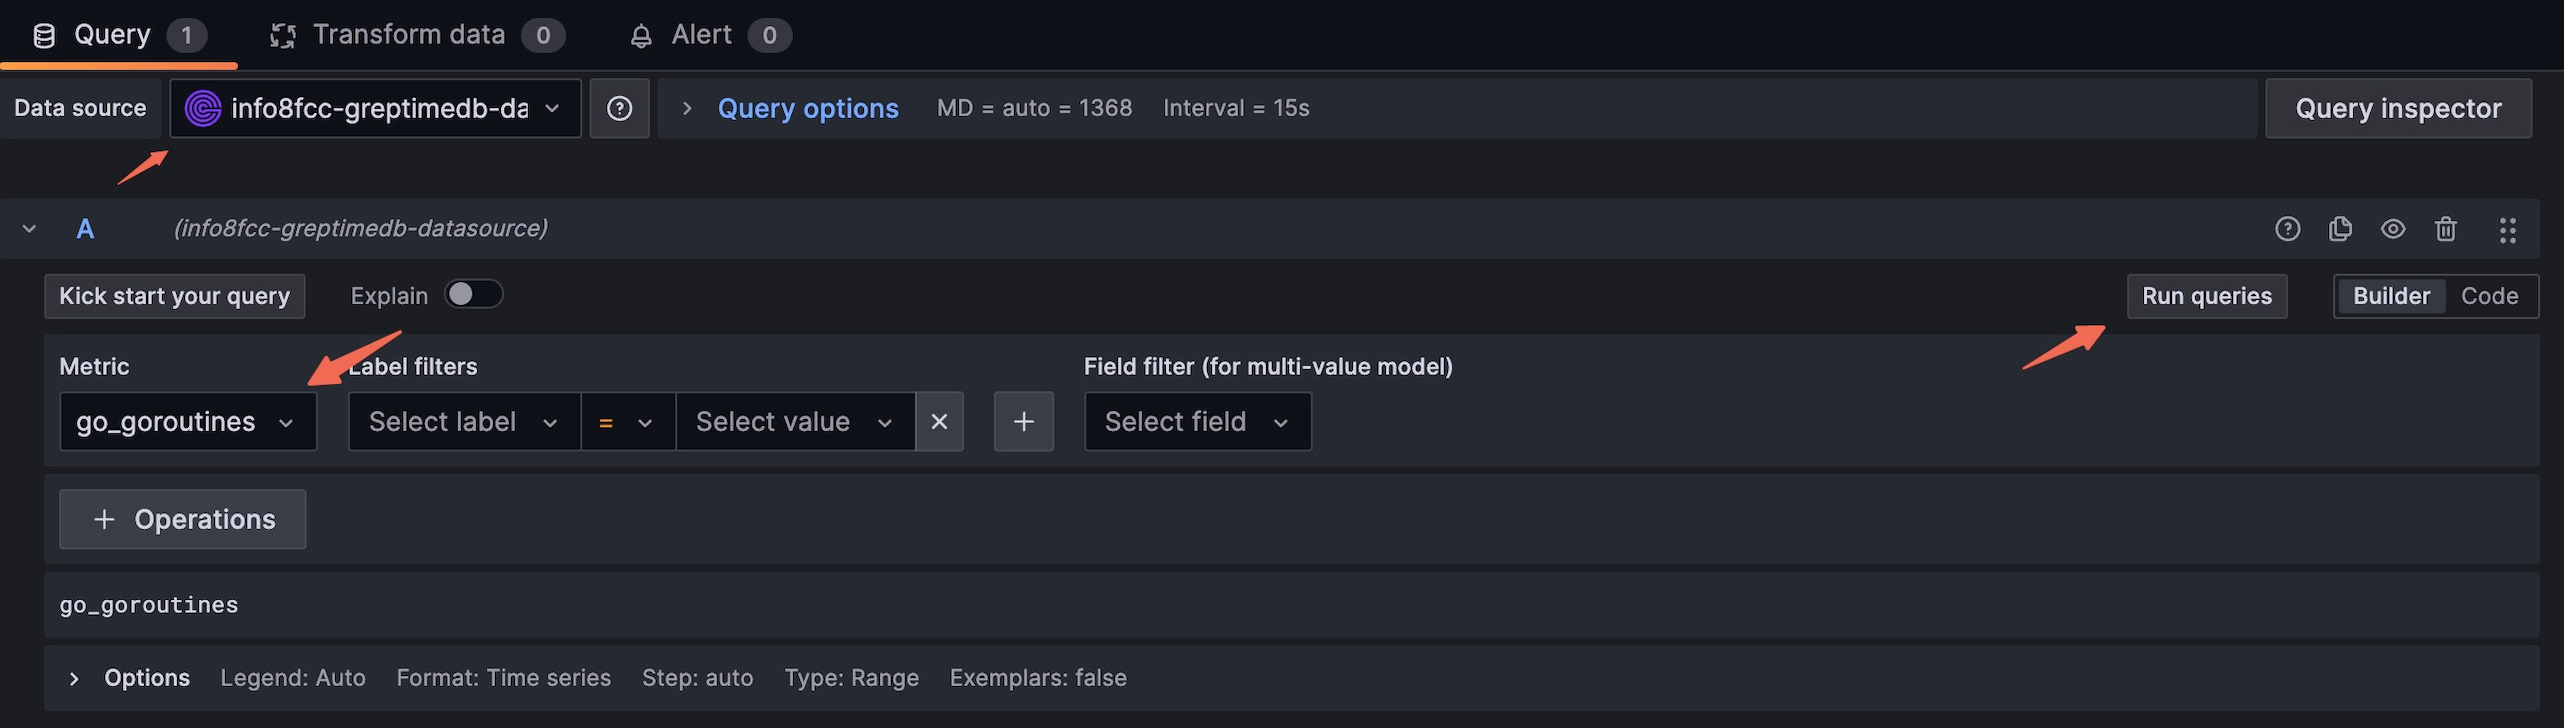The width and height of the screenshot is (2564, 728).
Task: Open the datasource help icon
Action: point(620,108)
